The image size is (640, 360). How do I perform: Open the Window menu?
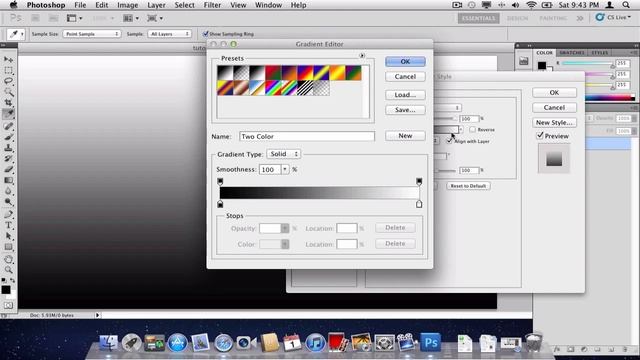(268, 5)
